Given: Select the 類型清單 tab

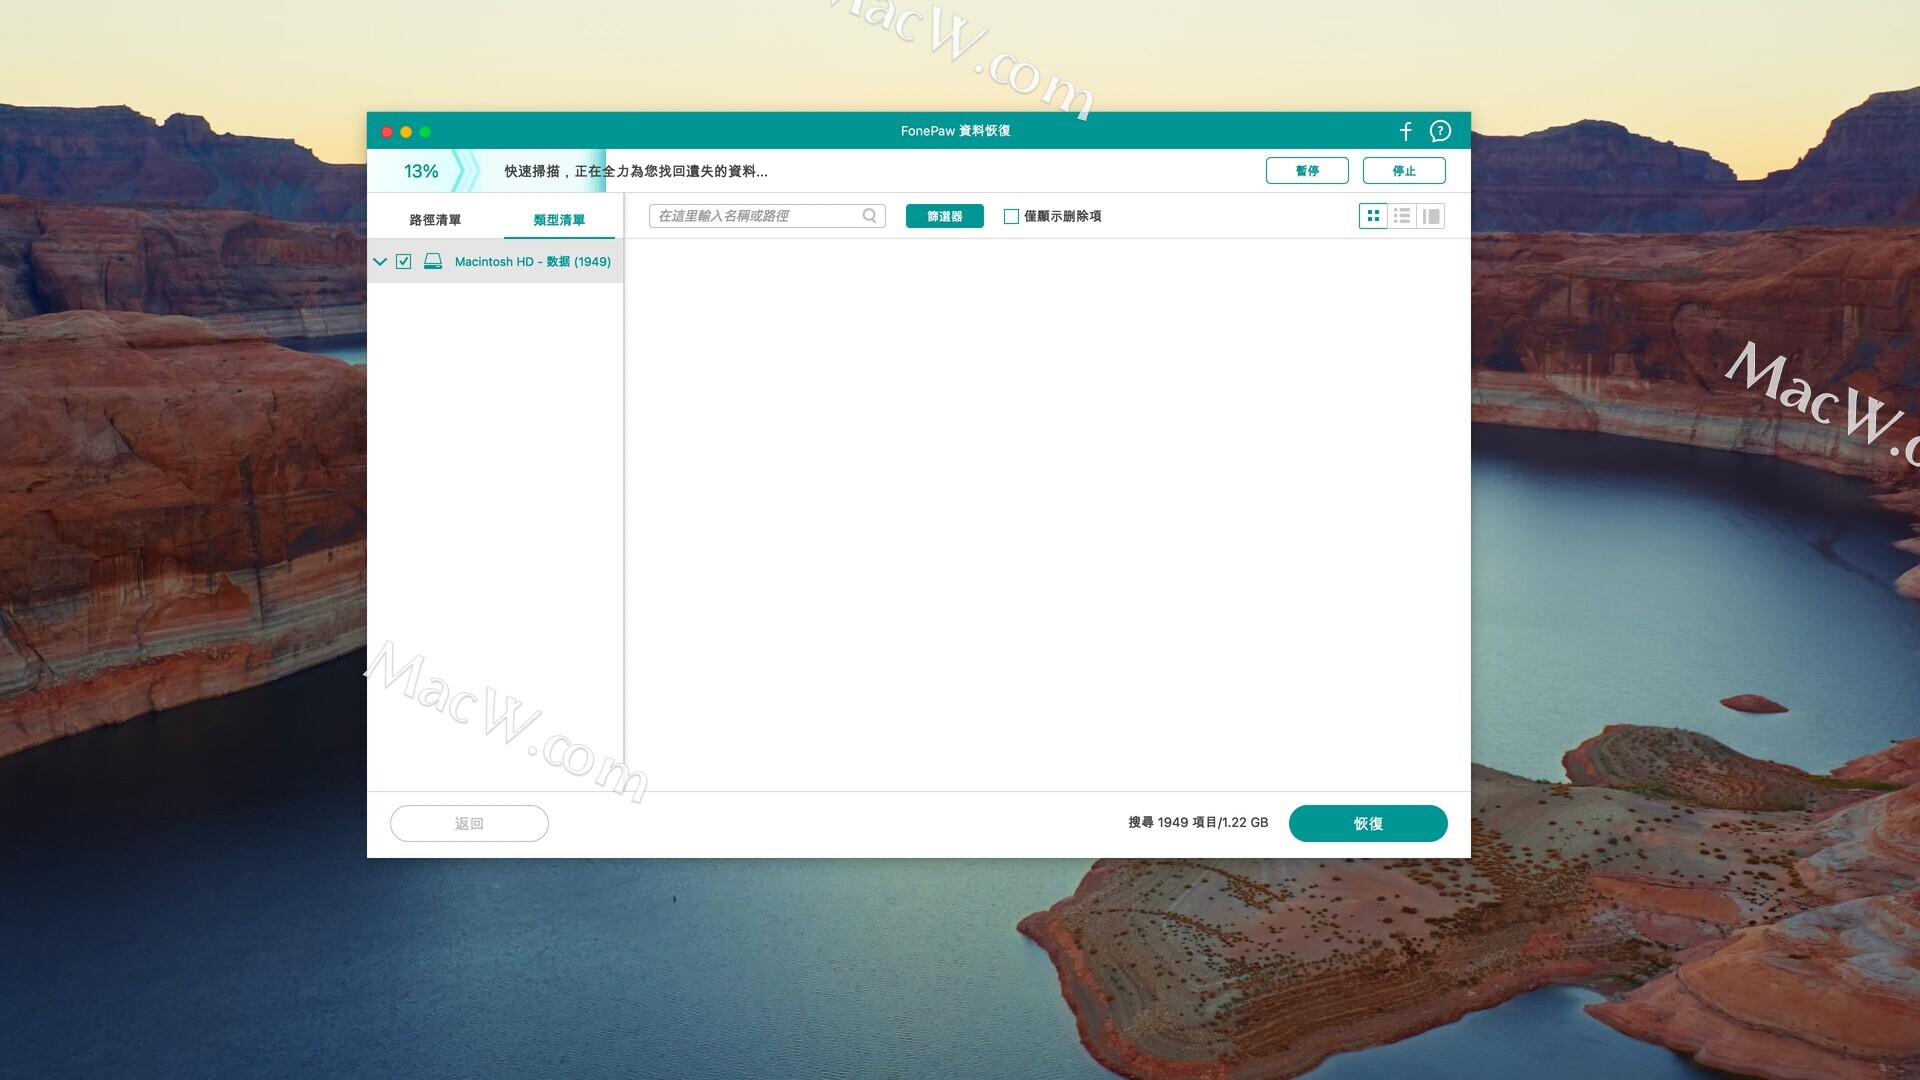Looking at the screenshot, I should click(x=559, y=220).
